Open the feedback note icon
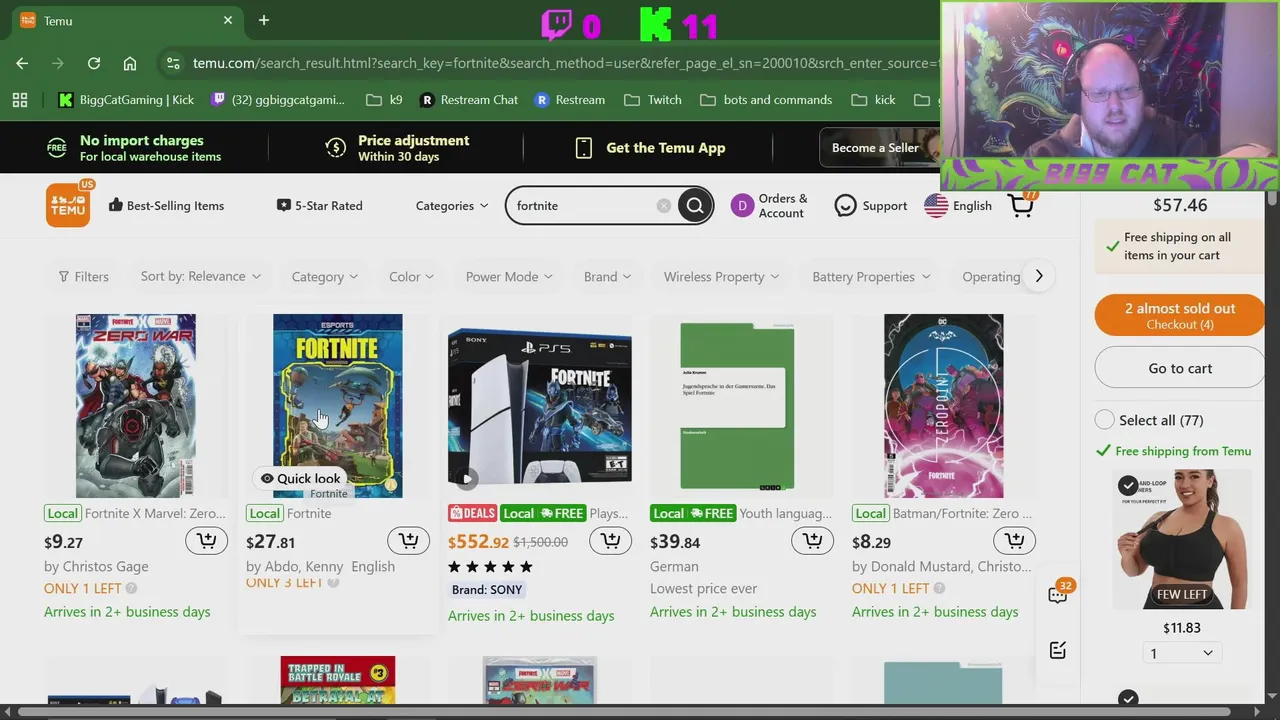The height and width of the screenshot is (720, 1280). click(x=1058, y=650)
